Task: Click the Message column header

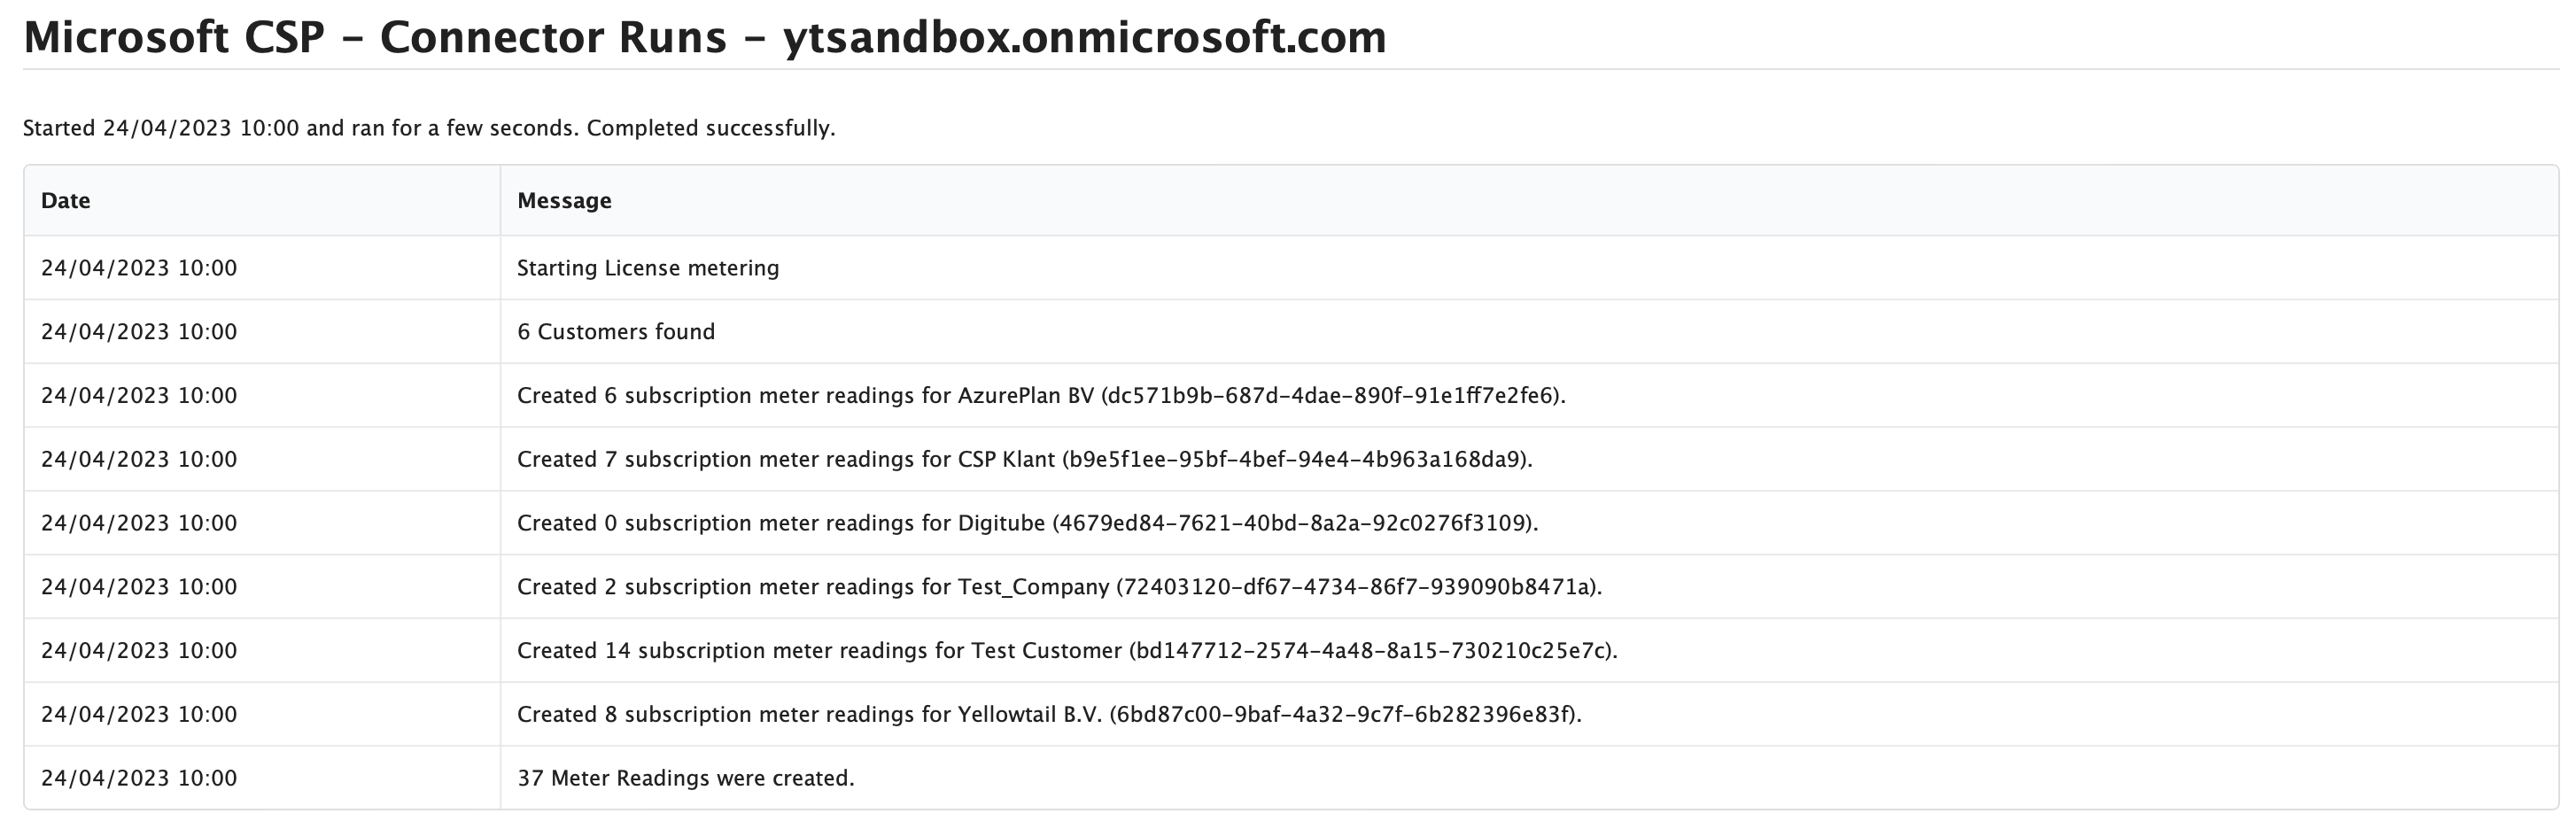Action: (x=564, y=201)
